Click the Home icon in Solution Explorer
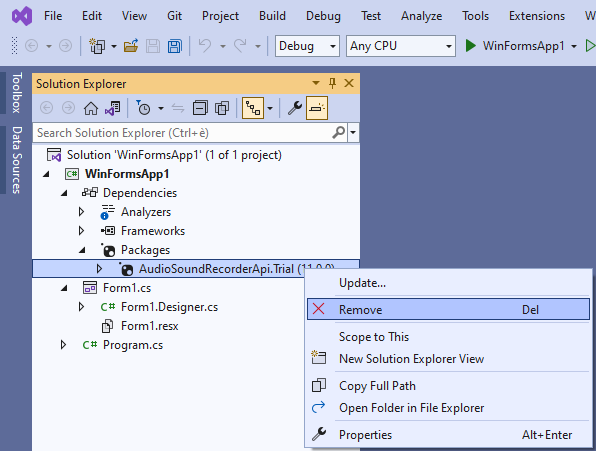The height and width of the screenshot is (451, 596). tap(91, 108)
